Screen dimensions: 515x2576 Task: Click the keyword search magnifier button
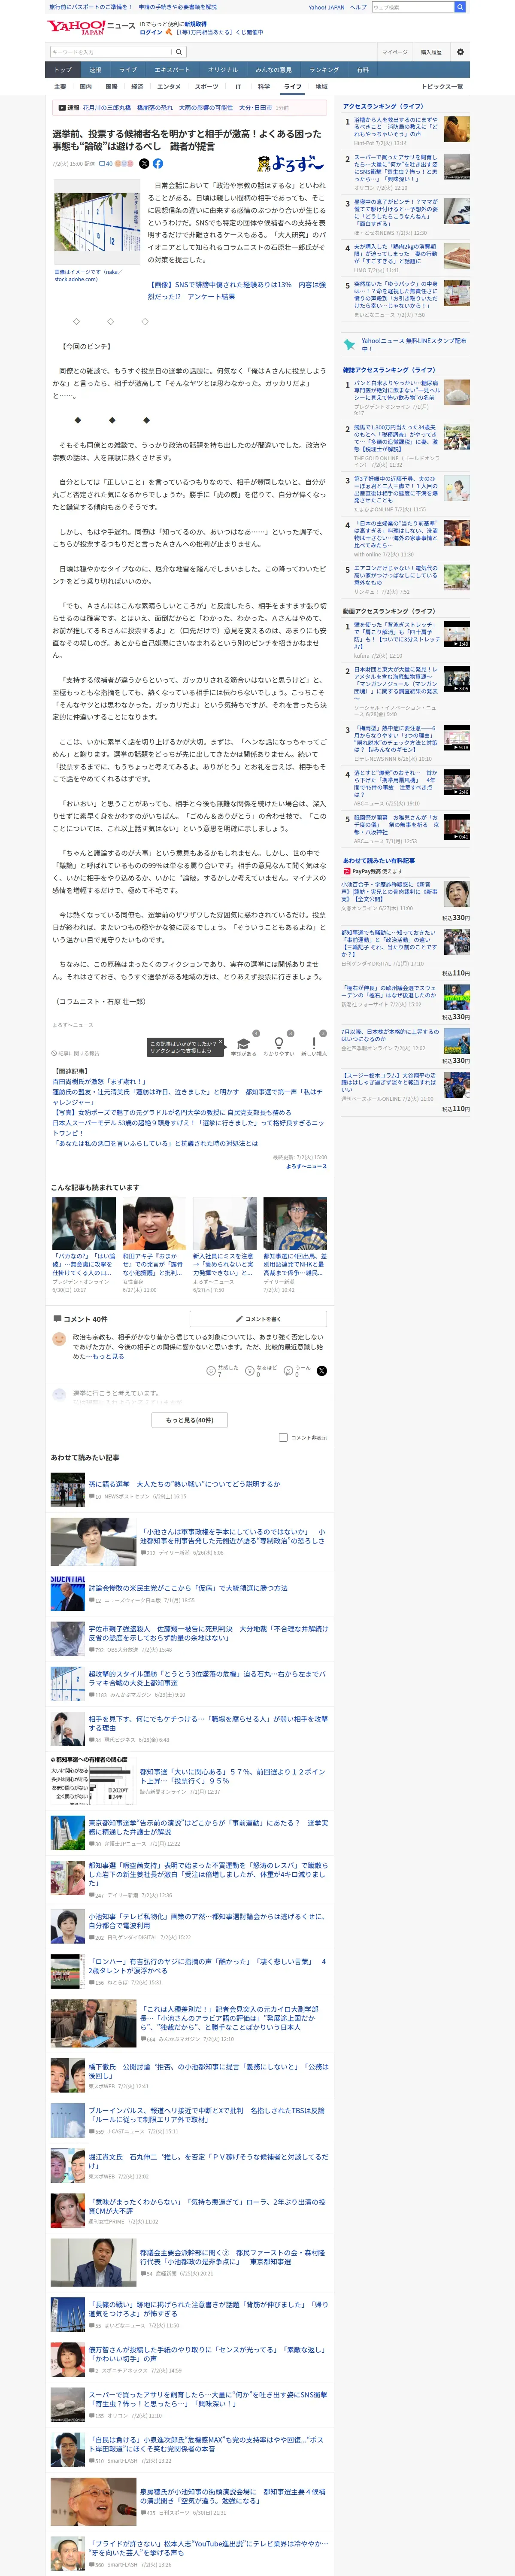[x=179, y=52]
